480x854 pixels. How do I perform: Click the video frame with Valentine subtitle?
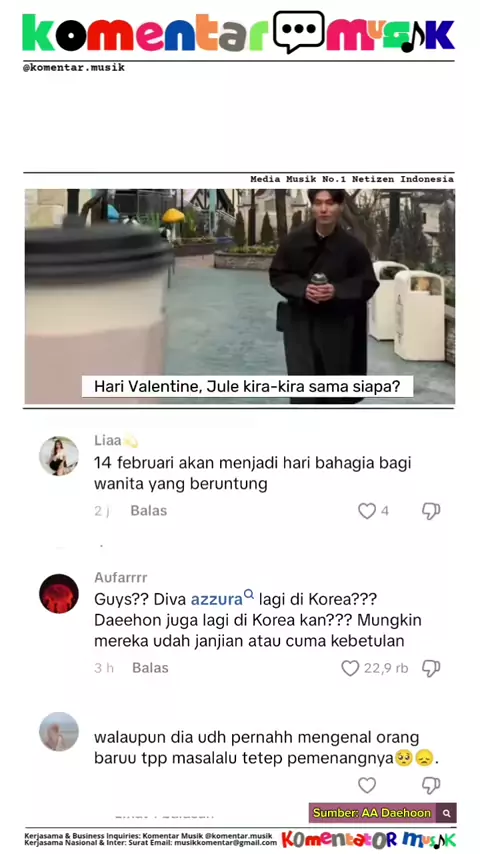[240, 296]
